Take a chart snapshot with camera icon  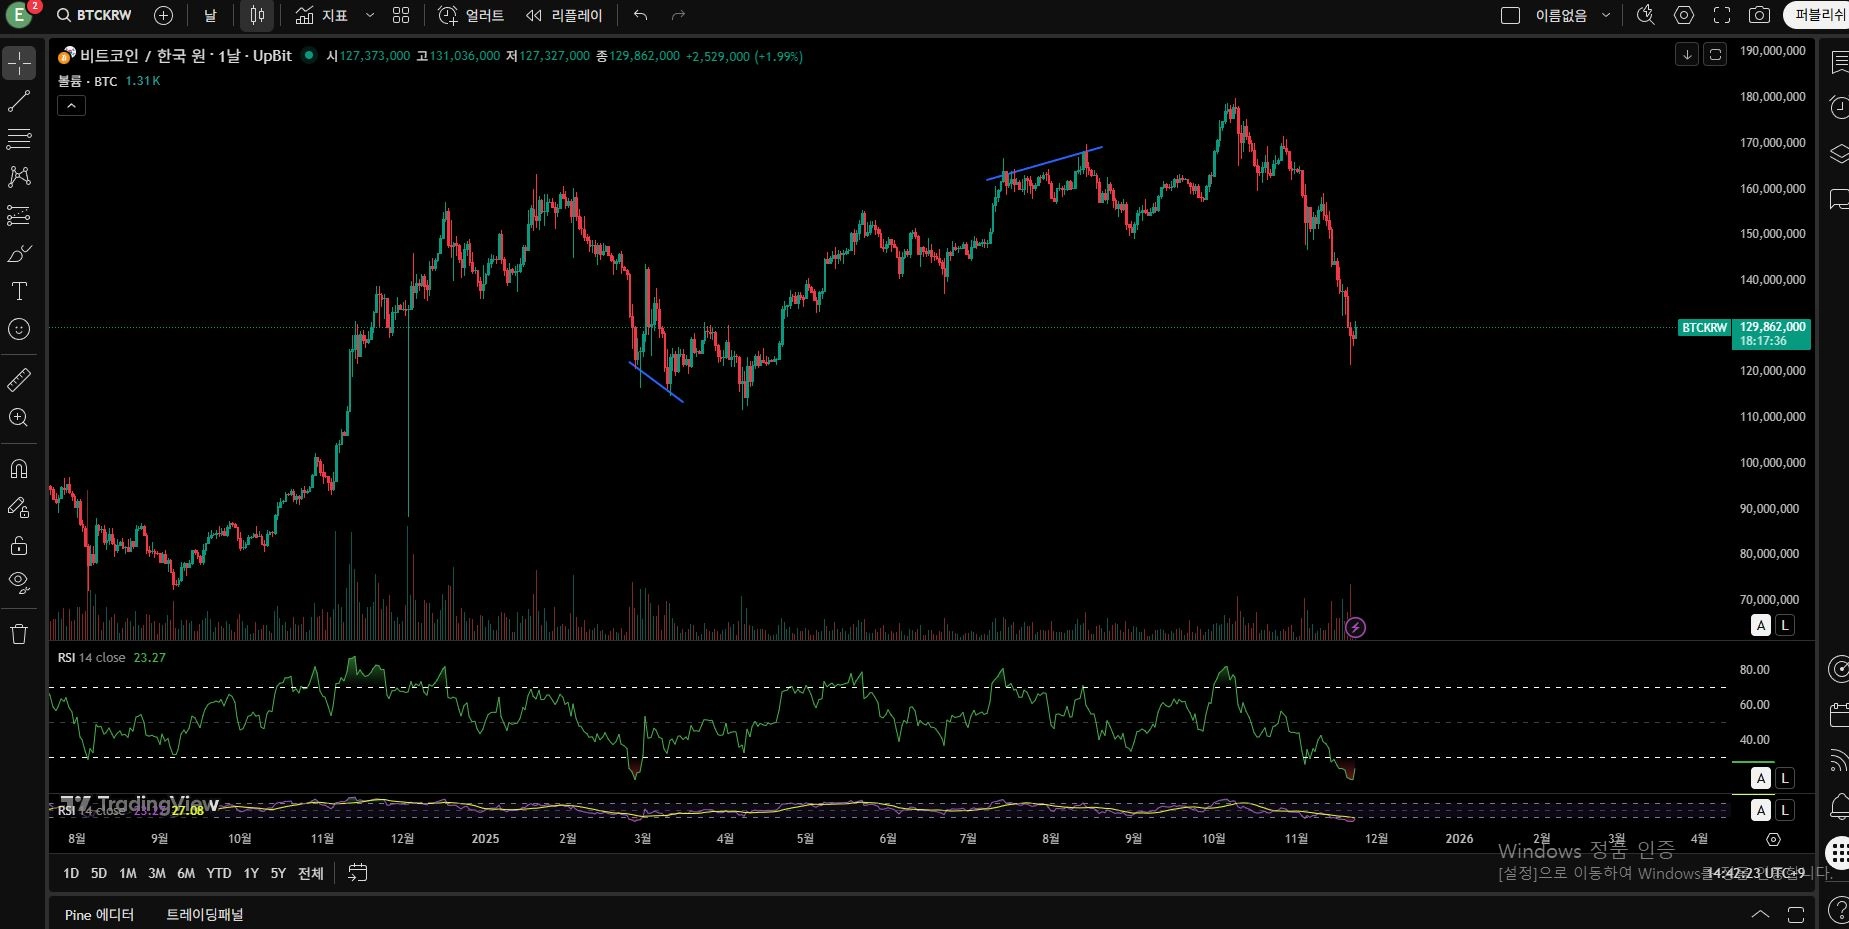coord(1759,15)
